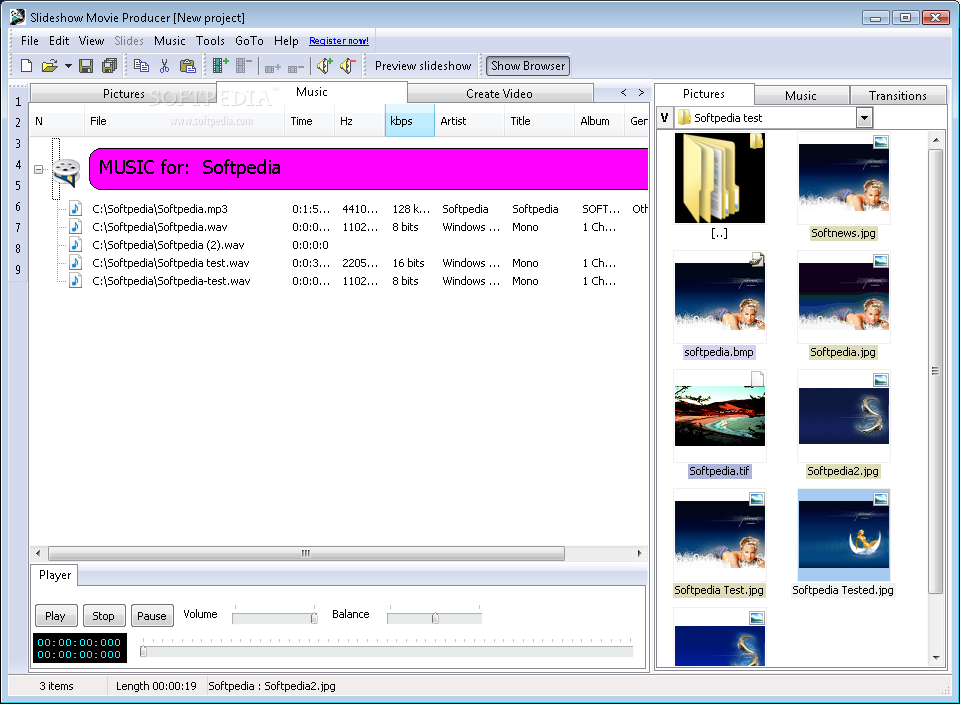Add a slideshow with the film-plus icon
960x704 pixels.
tap(220, 66)
